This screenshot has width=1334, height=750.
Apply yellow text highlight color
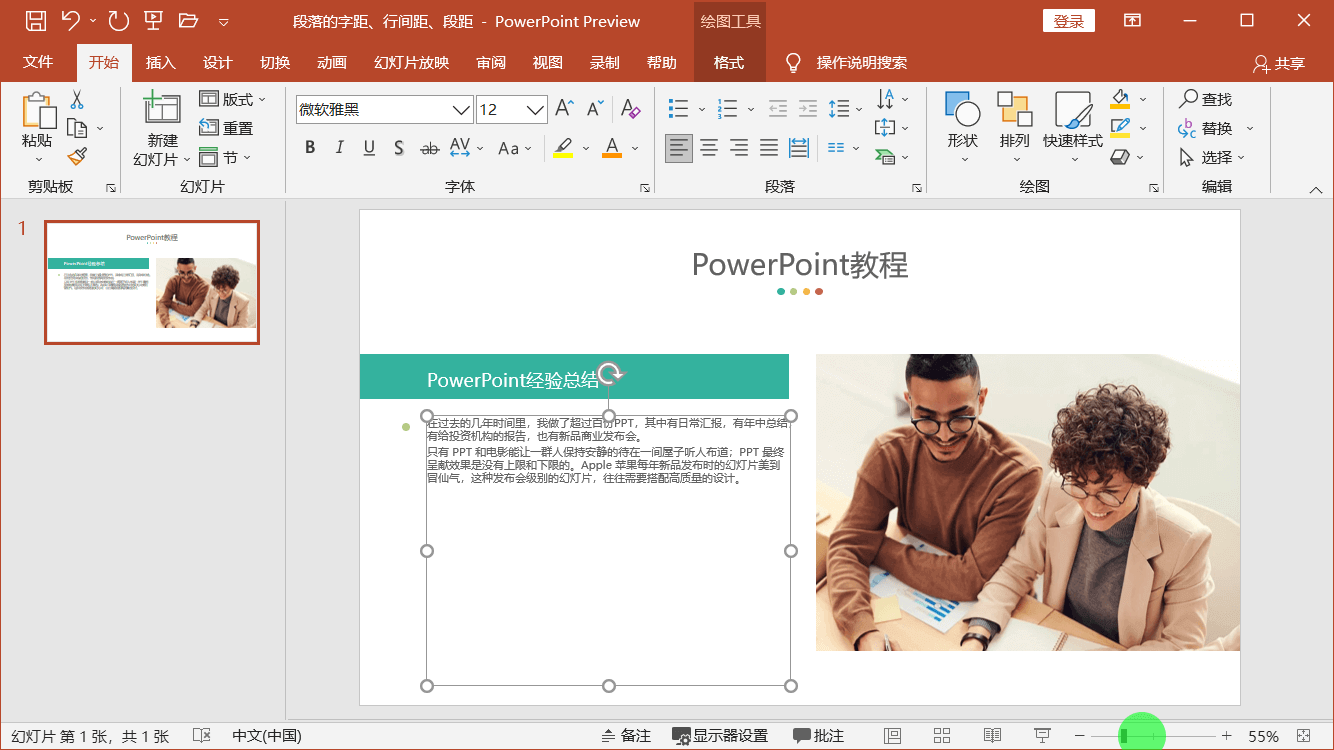[x=563, y=148]
